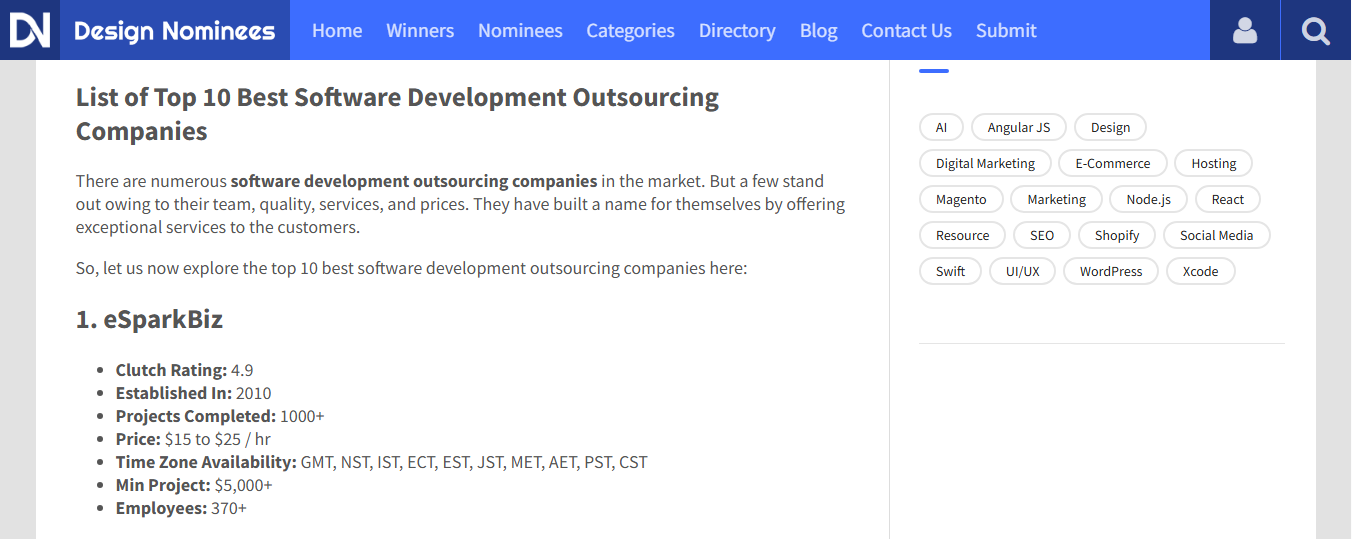Click the 'So, let us now explore' sentence
This screenshot has width=1352, height=539.
412,268
